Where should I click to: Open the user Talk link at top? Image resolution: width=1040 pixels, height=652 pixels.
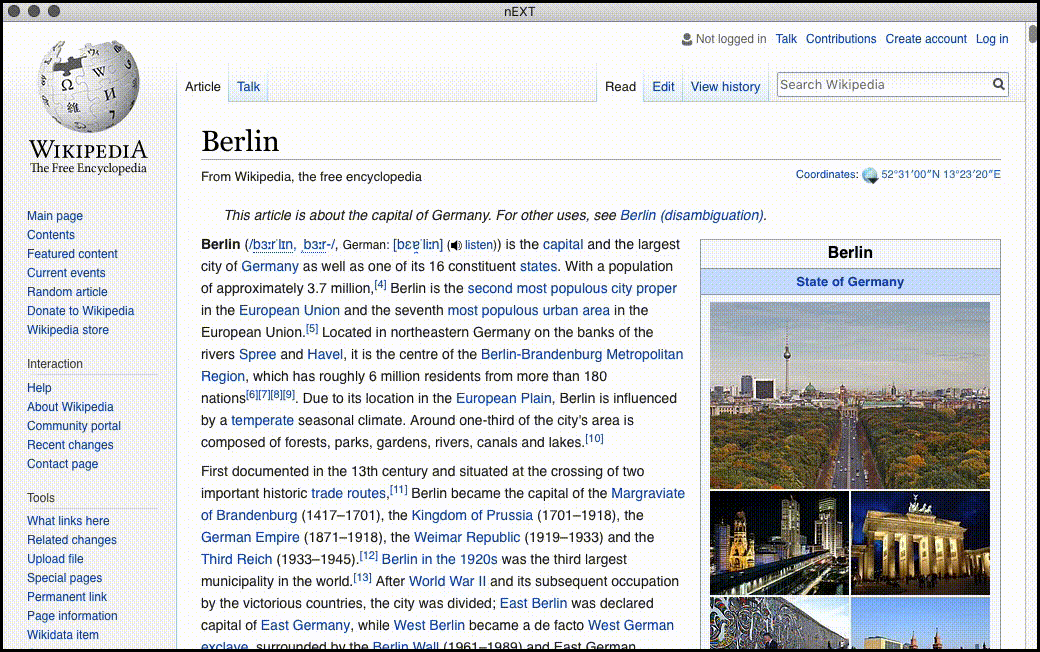(786, 39)
